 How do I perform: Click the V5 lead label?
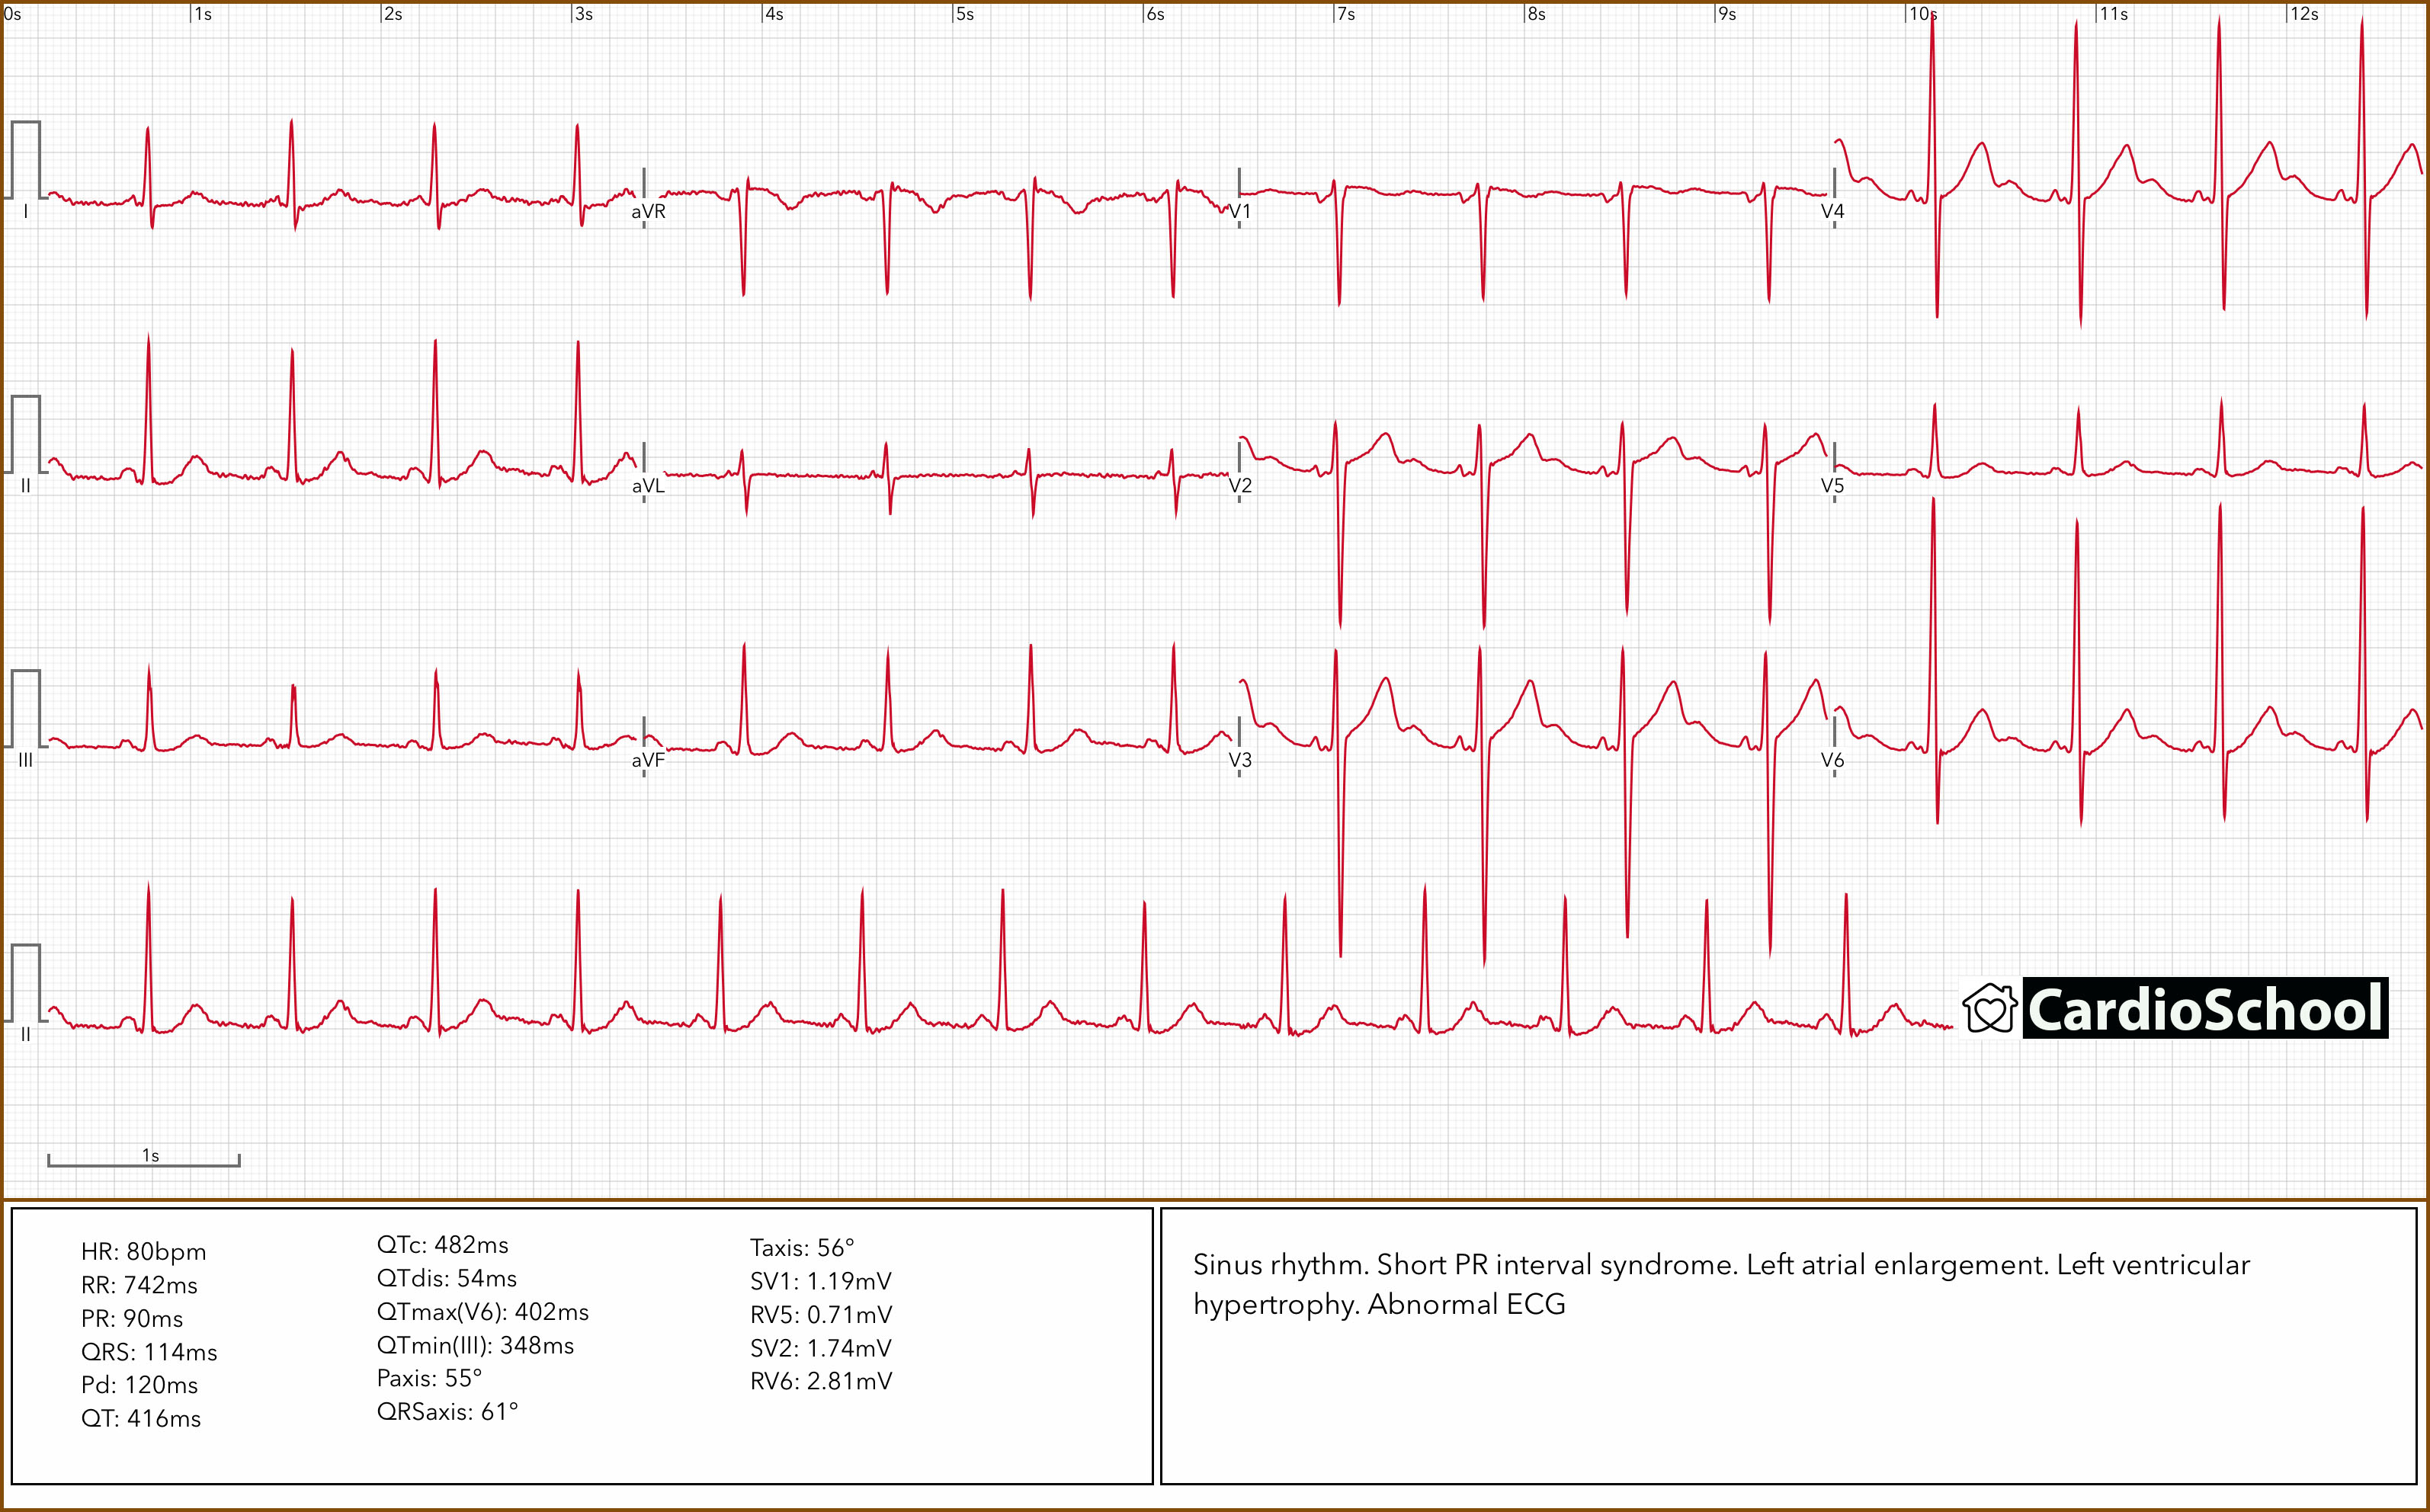pyautogui.click(x=1832, y=486)
